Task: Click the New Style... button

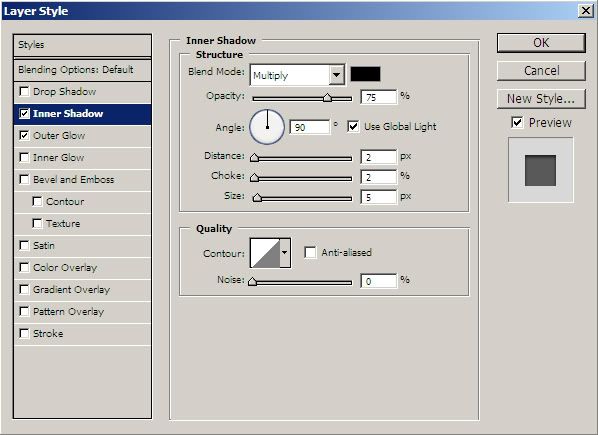Action: (x=541, y=99)
